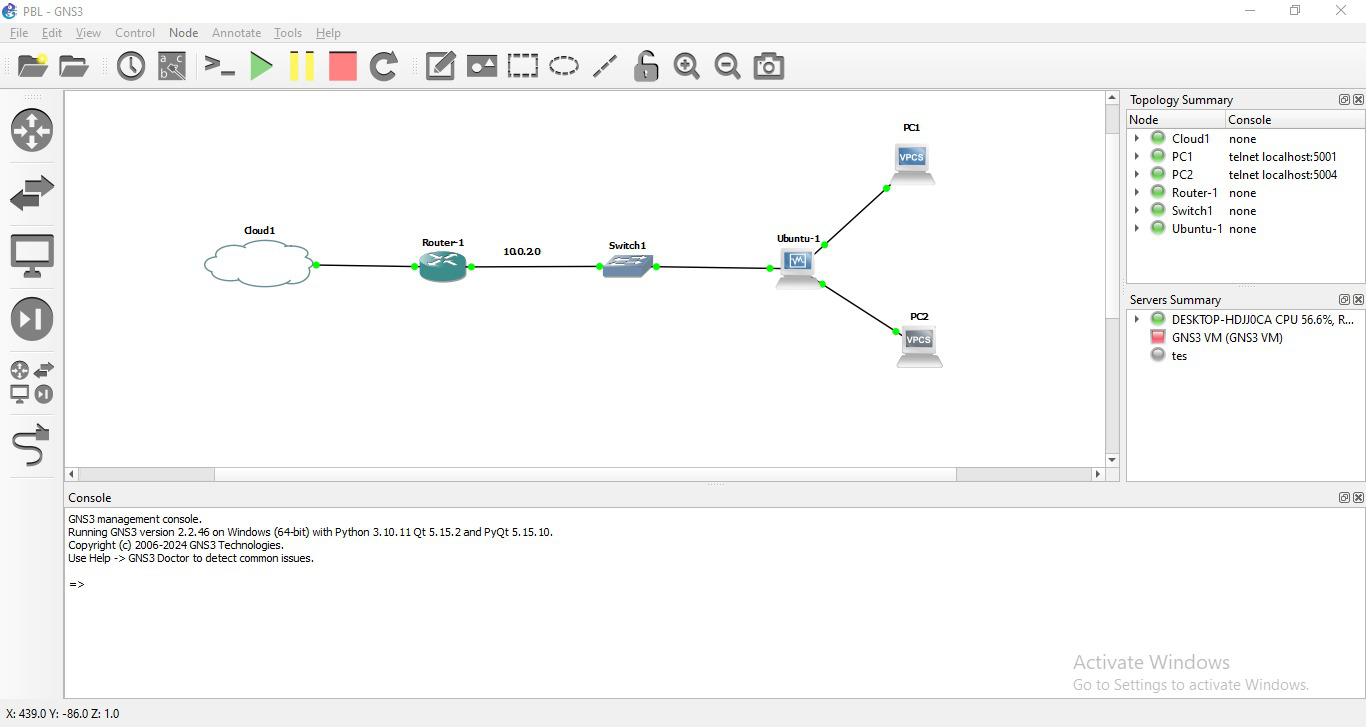Image resolution: width=1366 pixels, height=727 pixels.
Task: Browse security devices in sidebar
Action: click(32, 319)
